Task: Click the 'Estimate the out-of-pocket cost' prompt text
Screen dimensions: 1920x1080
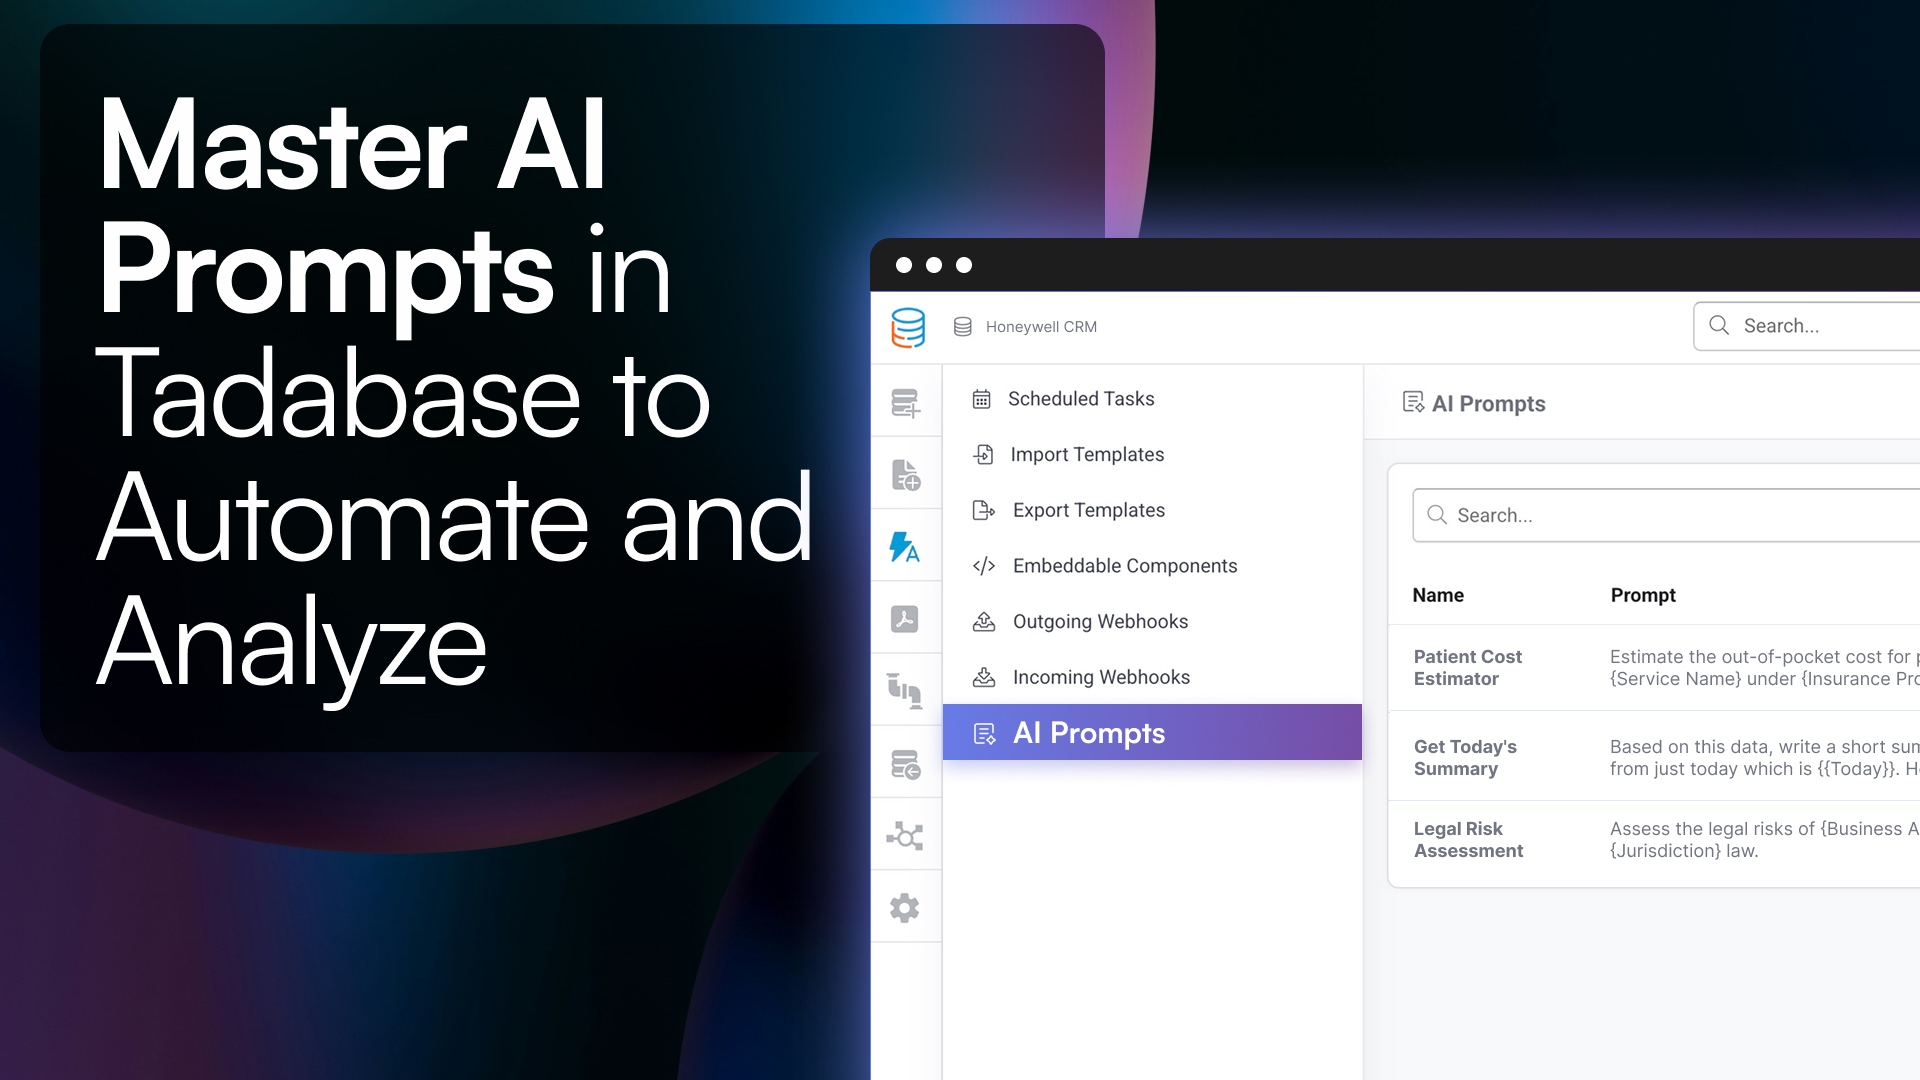Action: click(x=1764, y=667)
